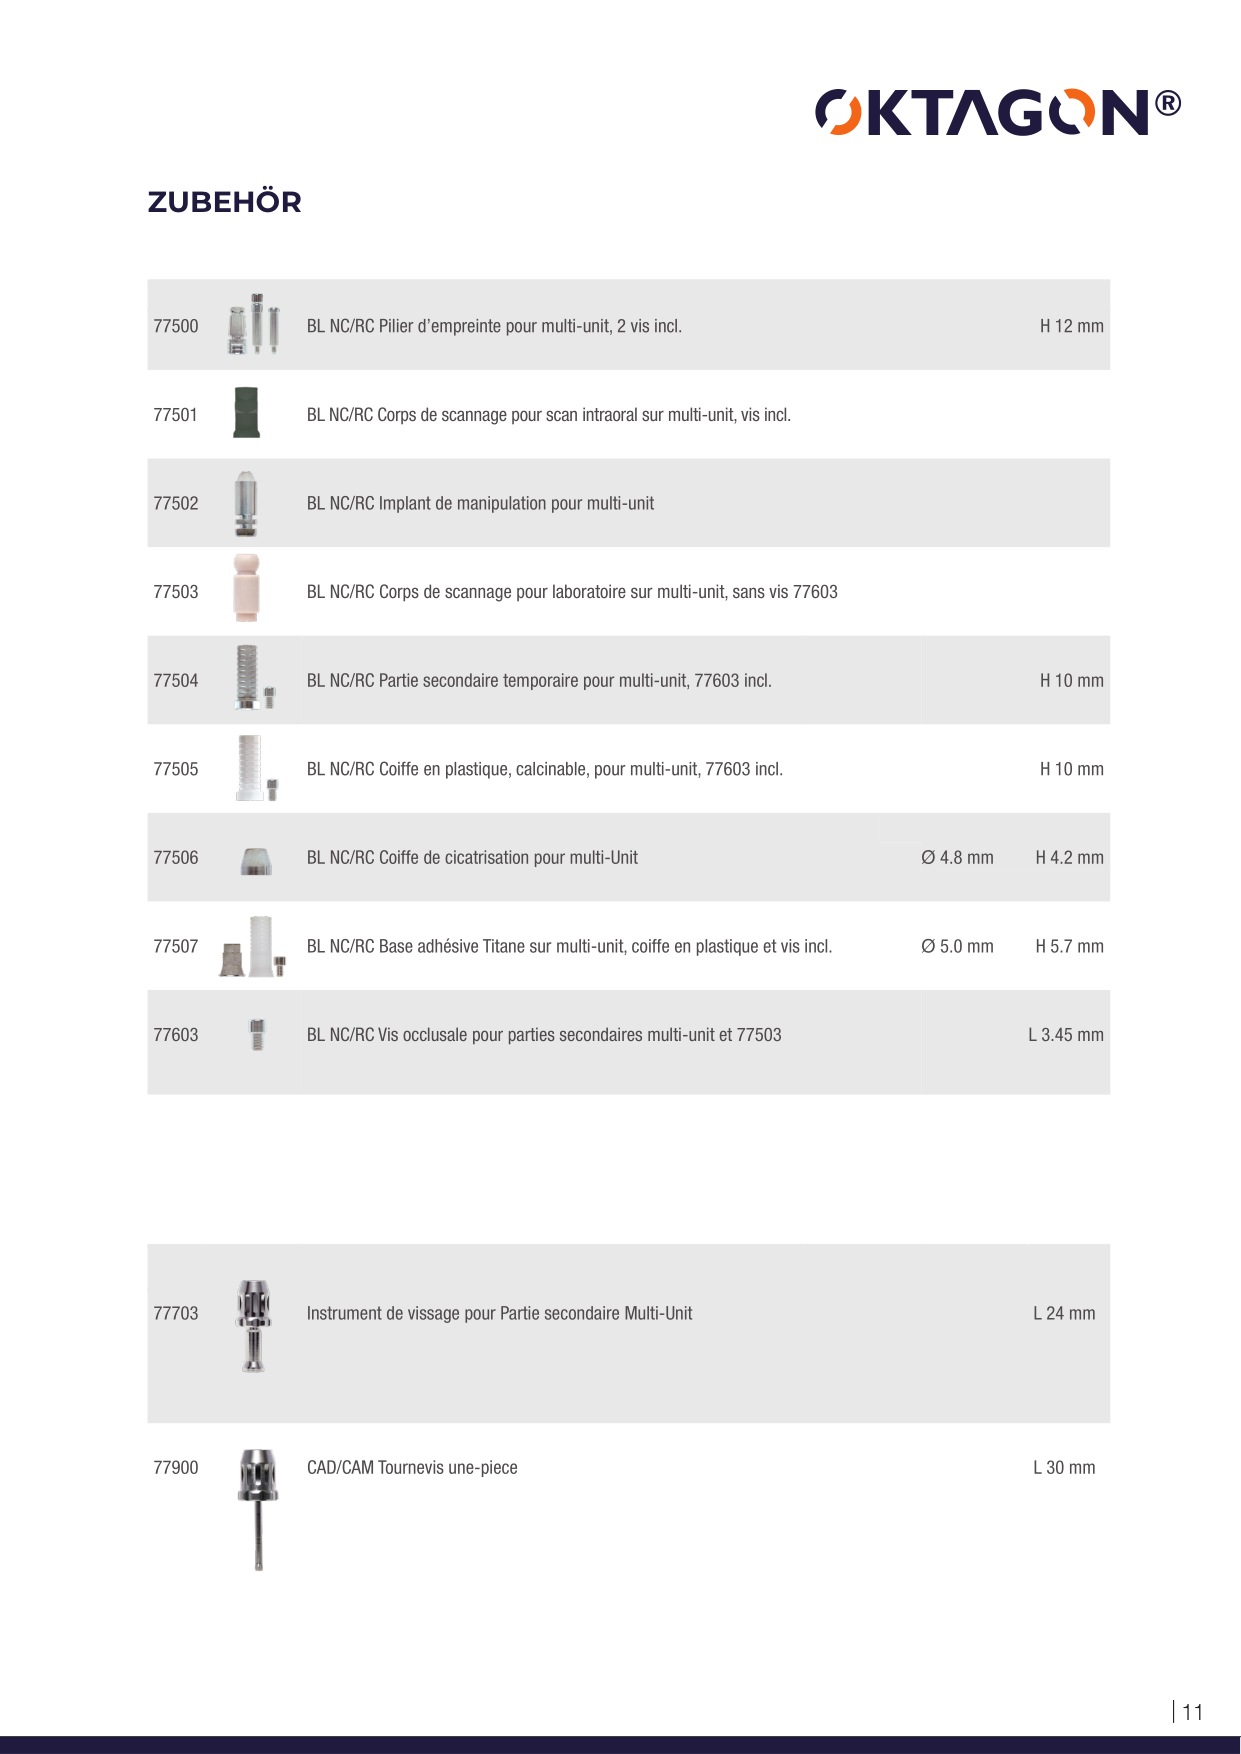Click the 77500 impression post product image
The image size is (1241, 1754).
tap(253, 324)
